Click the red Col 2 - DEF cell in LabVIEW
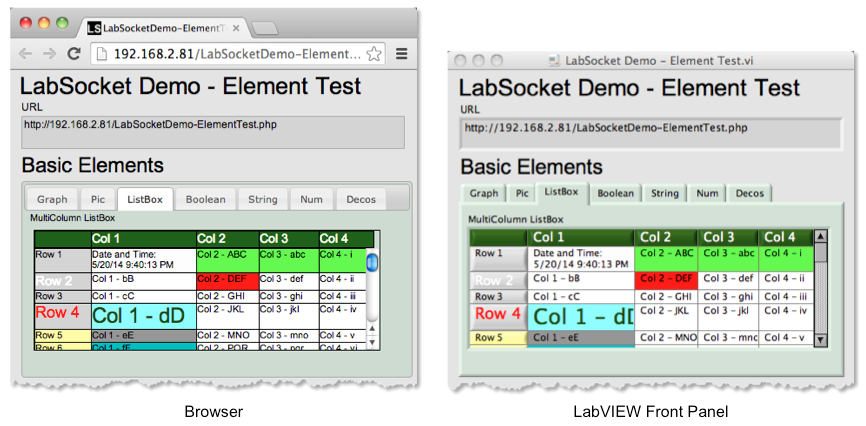Viewport: 866px width, 426px height. click(x=666, y=280)
